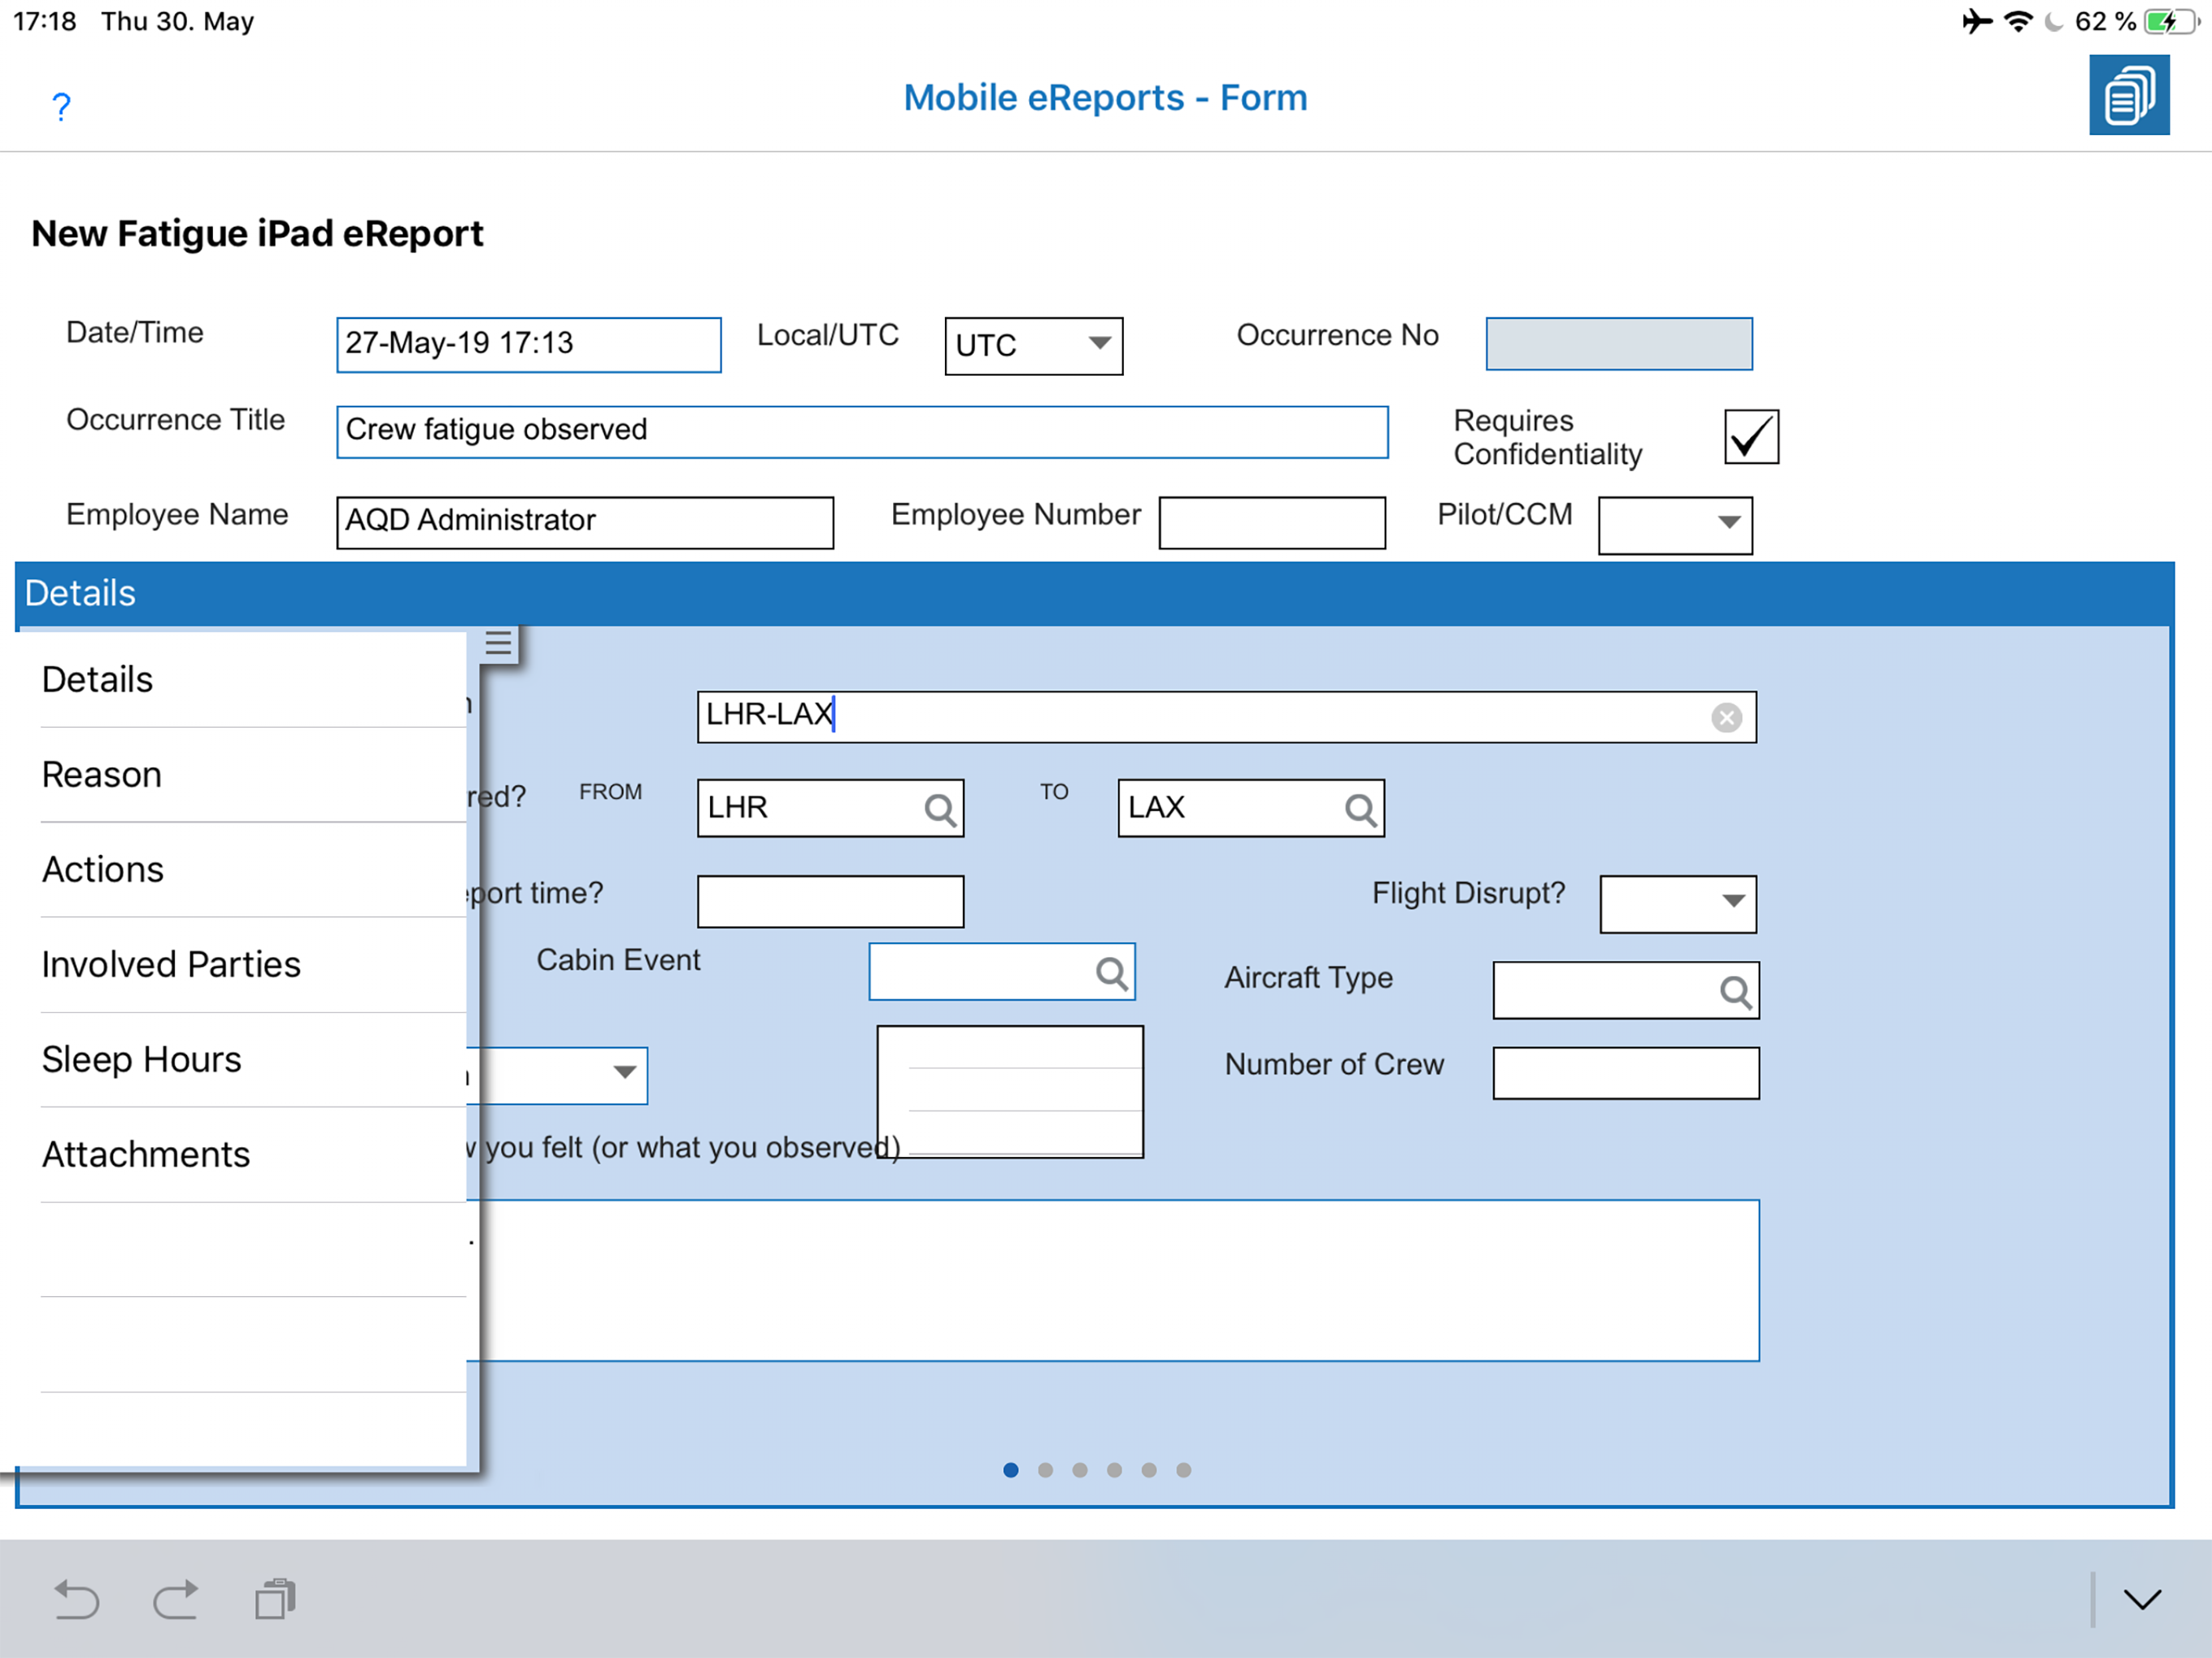Tap the large description text area
The image size is (2212, 1658).
tap(1112, 1281)
